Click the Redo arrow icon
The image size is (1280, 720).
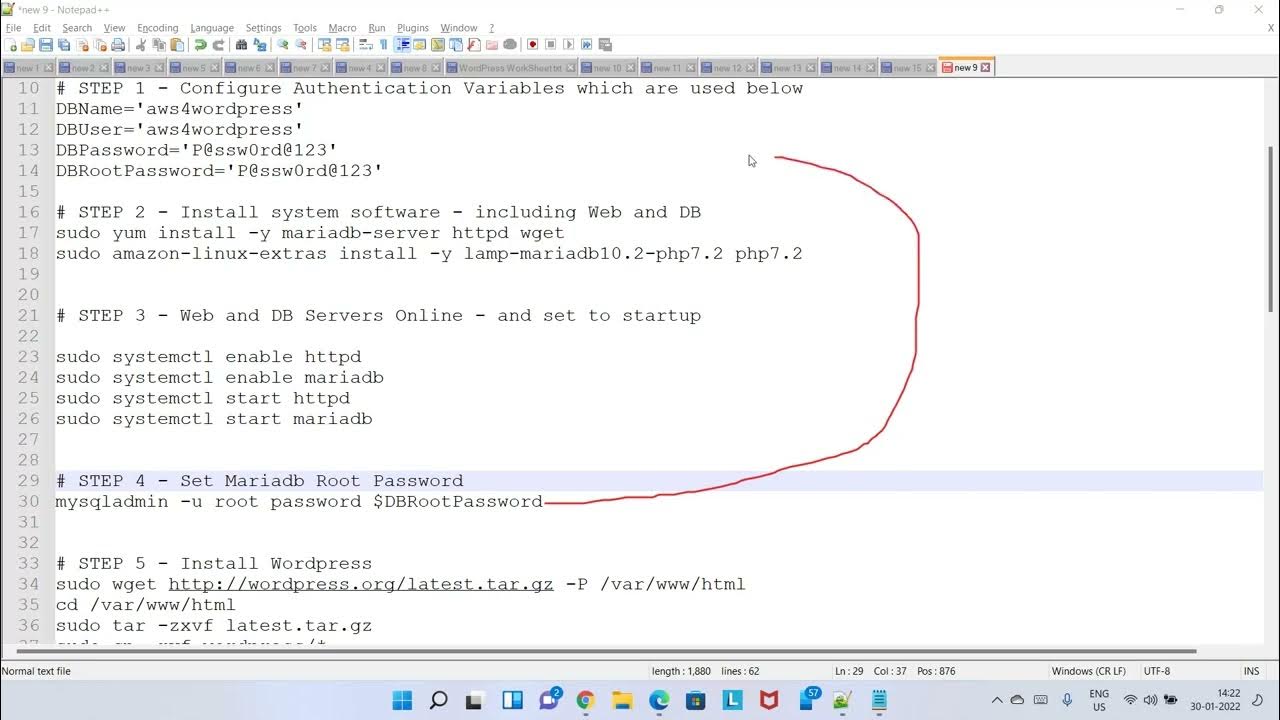tap(218, 45)
